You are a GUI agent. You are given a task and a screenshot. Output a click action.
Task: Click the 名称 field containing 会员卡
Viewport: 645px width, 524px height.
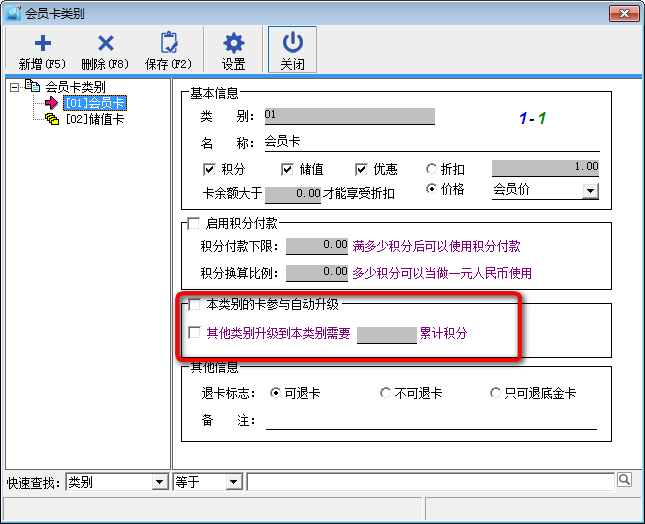pos(432,142)
